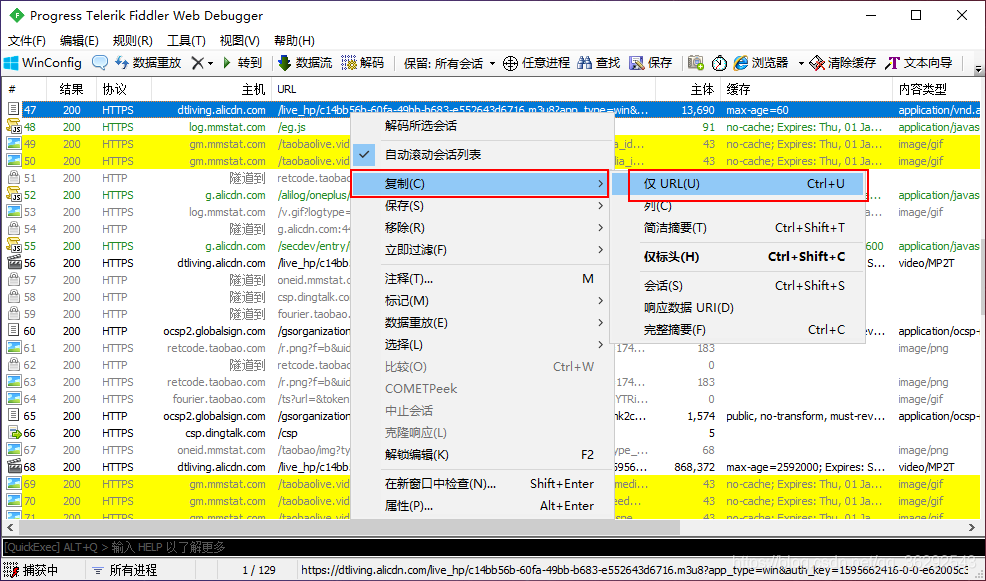Click the 保存 save toolbar button

click(651, 63)
